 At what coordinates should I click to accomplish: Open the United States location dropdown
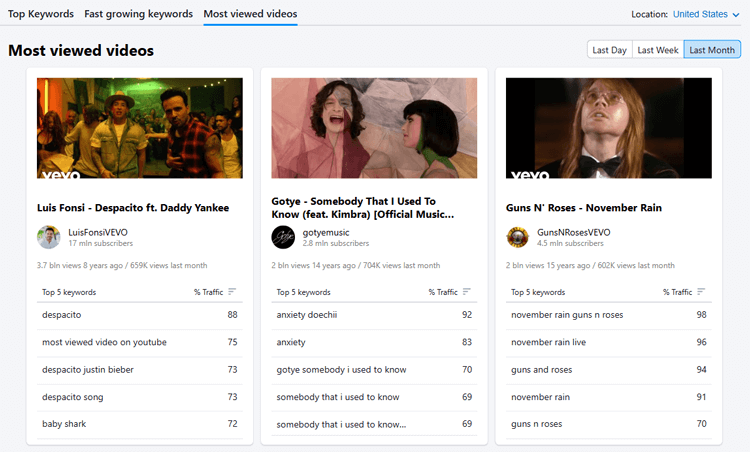coord(706,14)
